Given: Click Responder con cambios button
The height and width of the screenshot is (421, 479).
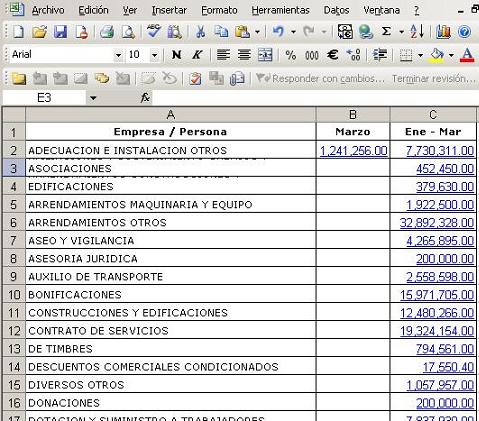Looking at the screenshot, I should [x=320, y=79].
